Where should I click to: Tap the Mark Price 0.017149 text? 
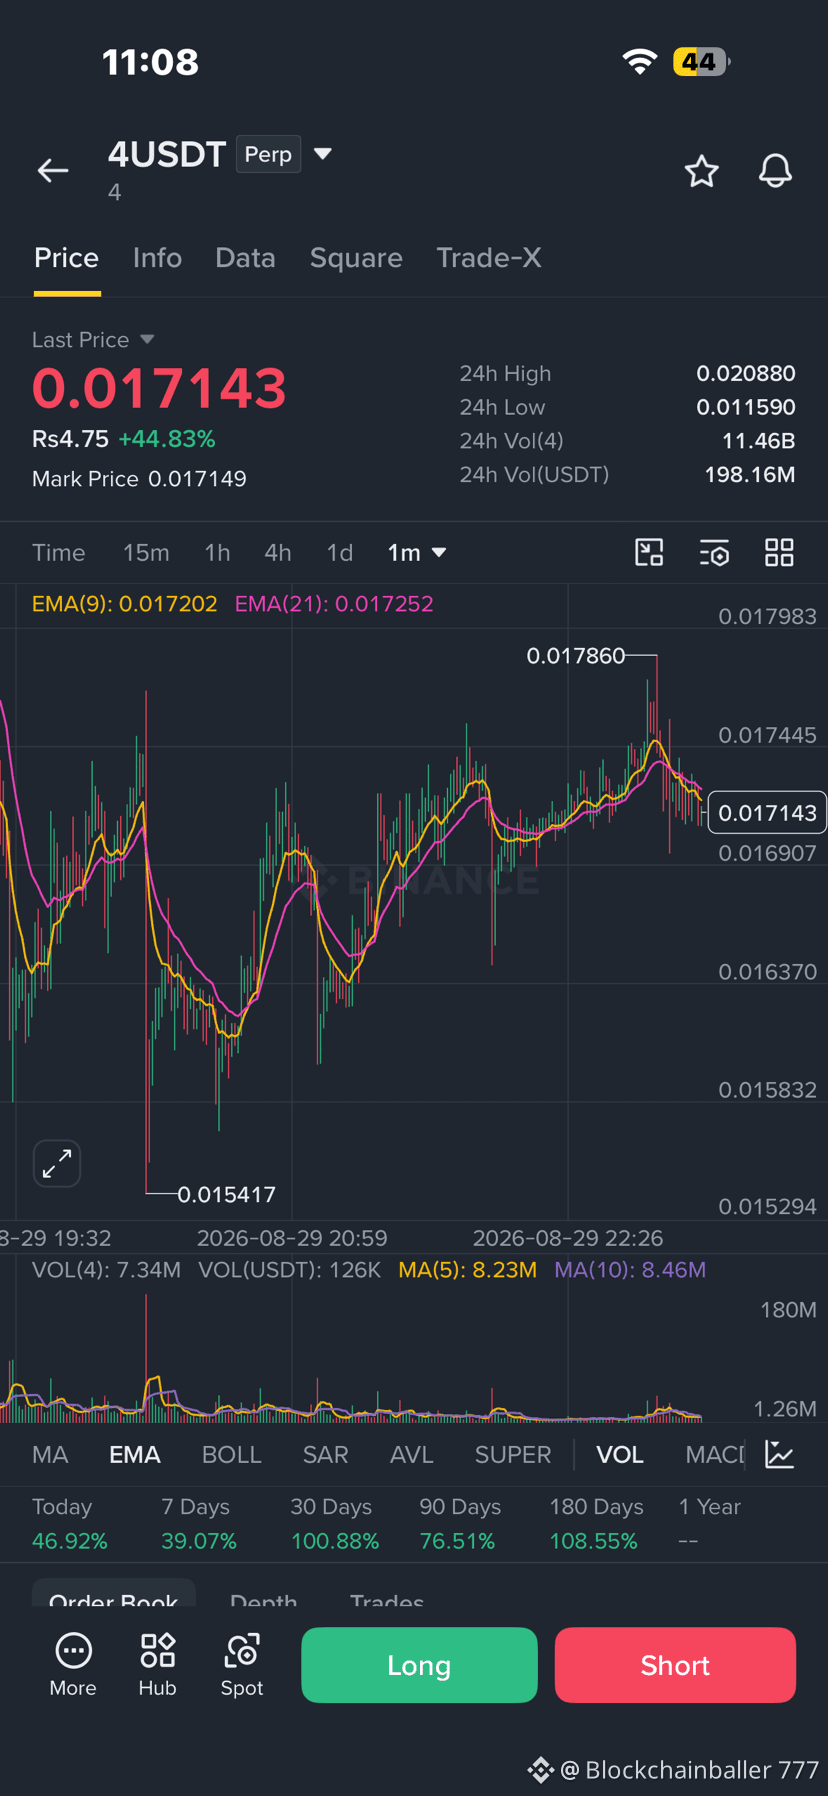coord(139,479)
